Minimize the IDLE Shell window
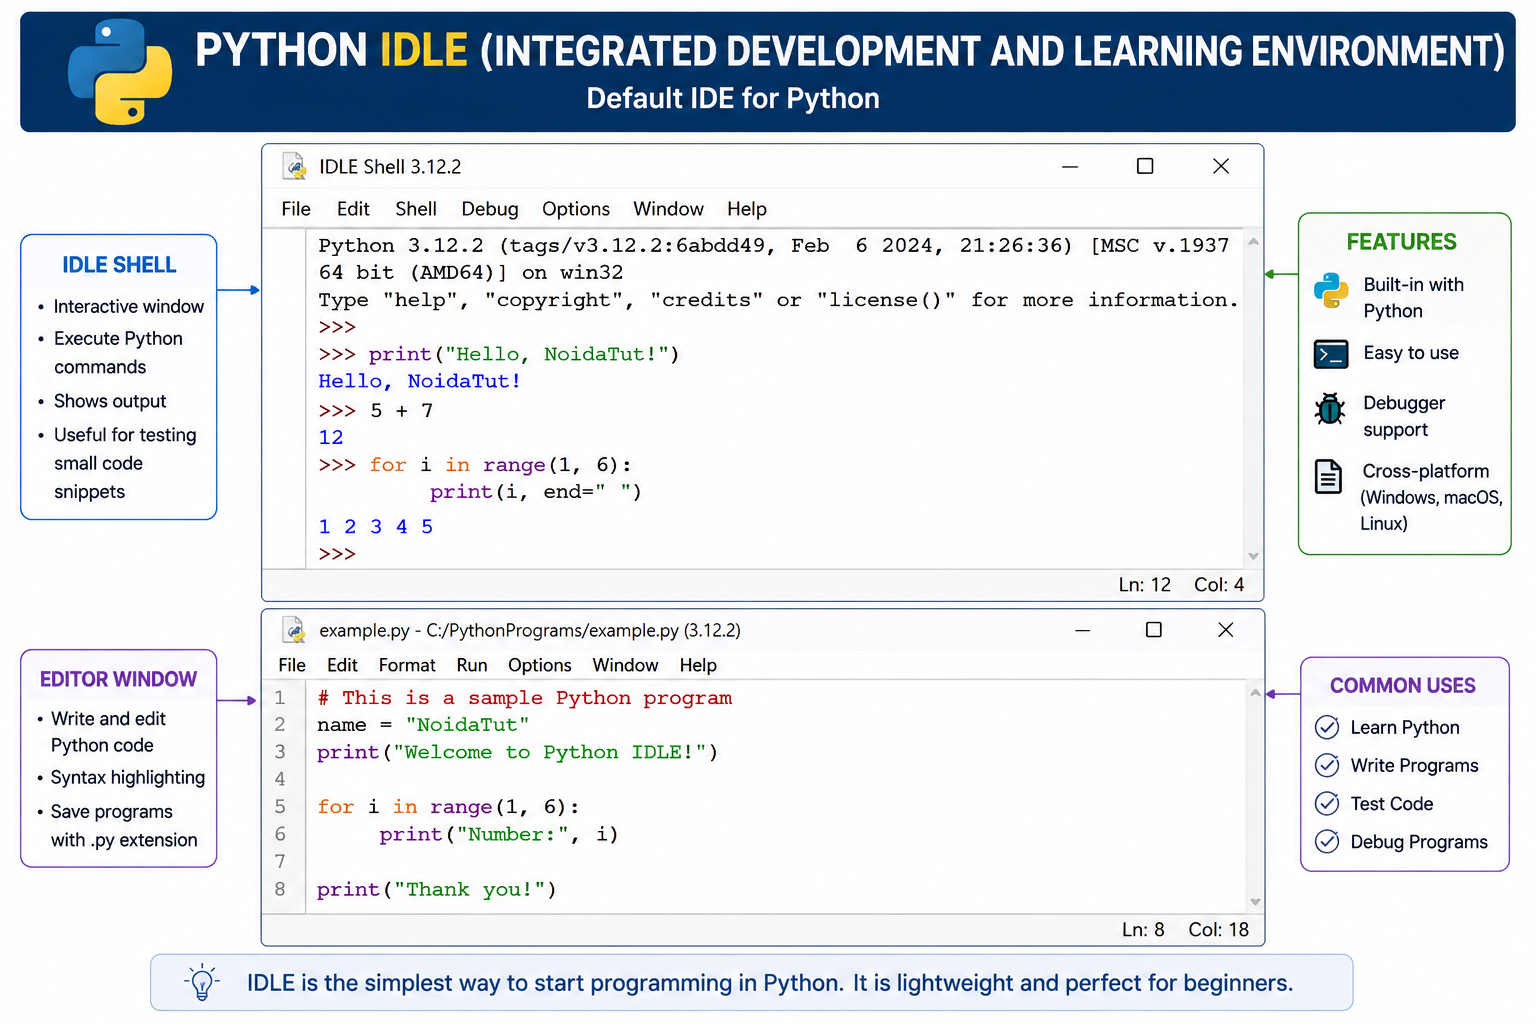Image resolution: width=1536 pixels, height=1024 pixels. pyautogui.click(x=1070, y=166)
